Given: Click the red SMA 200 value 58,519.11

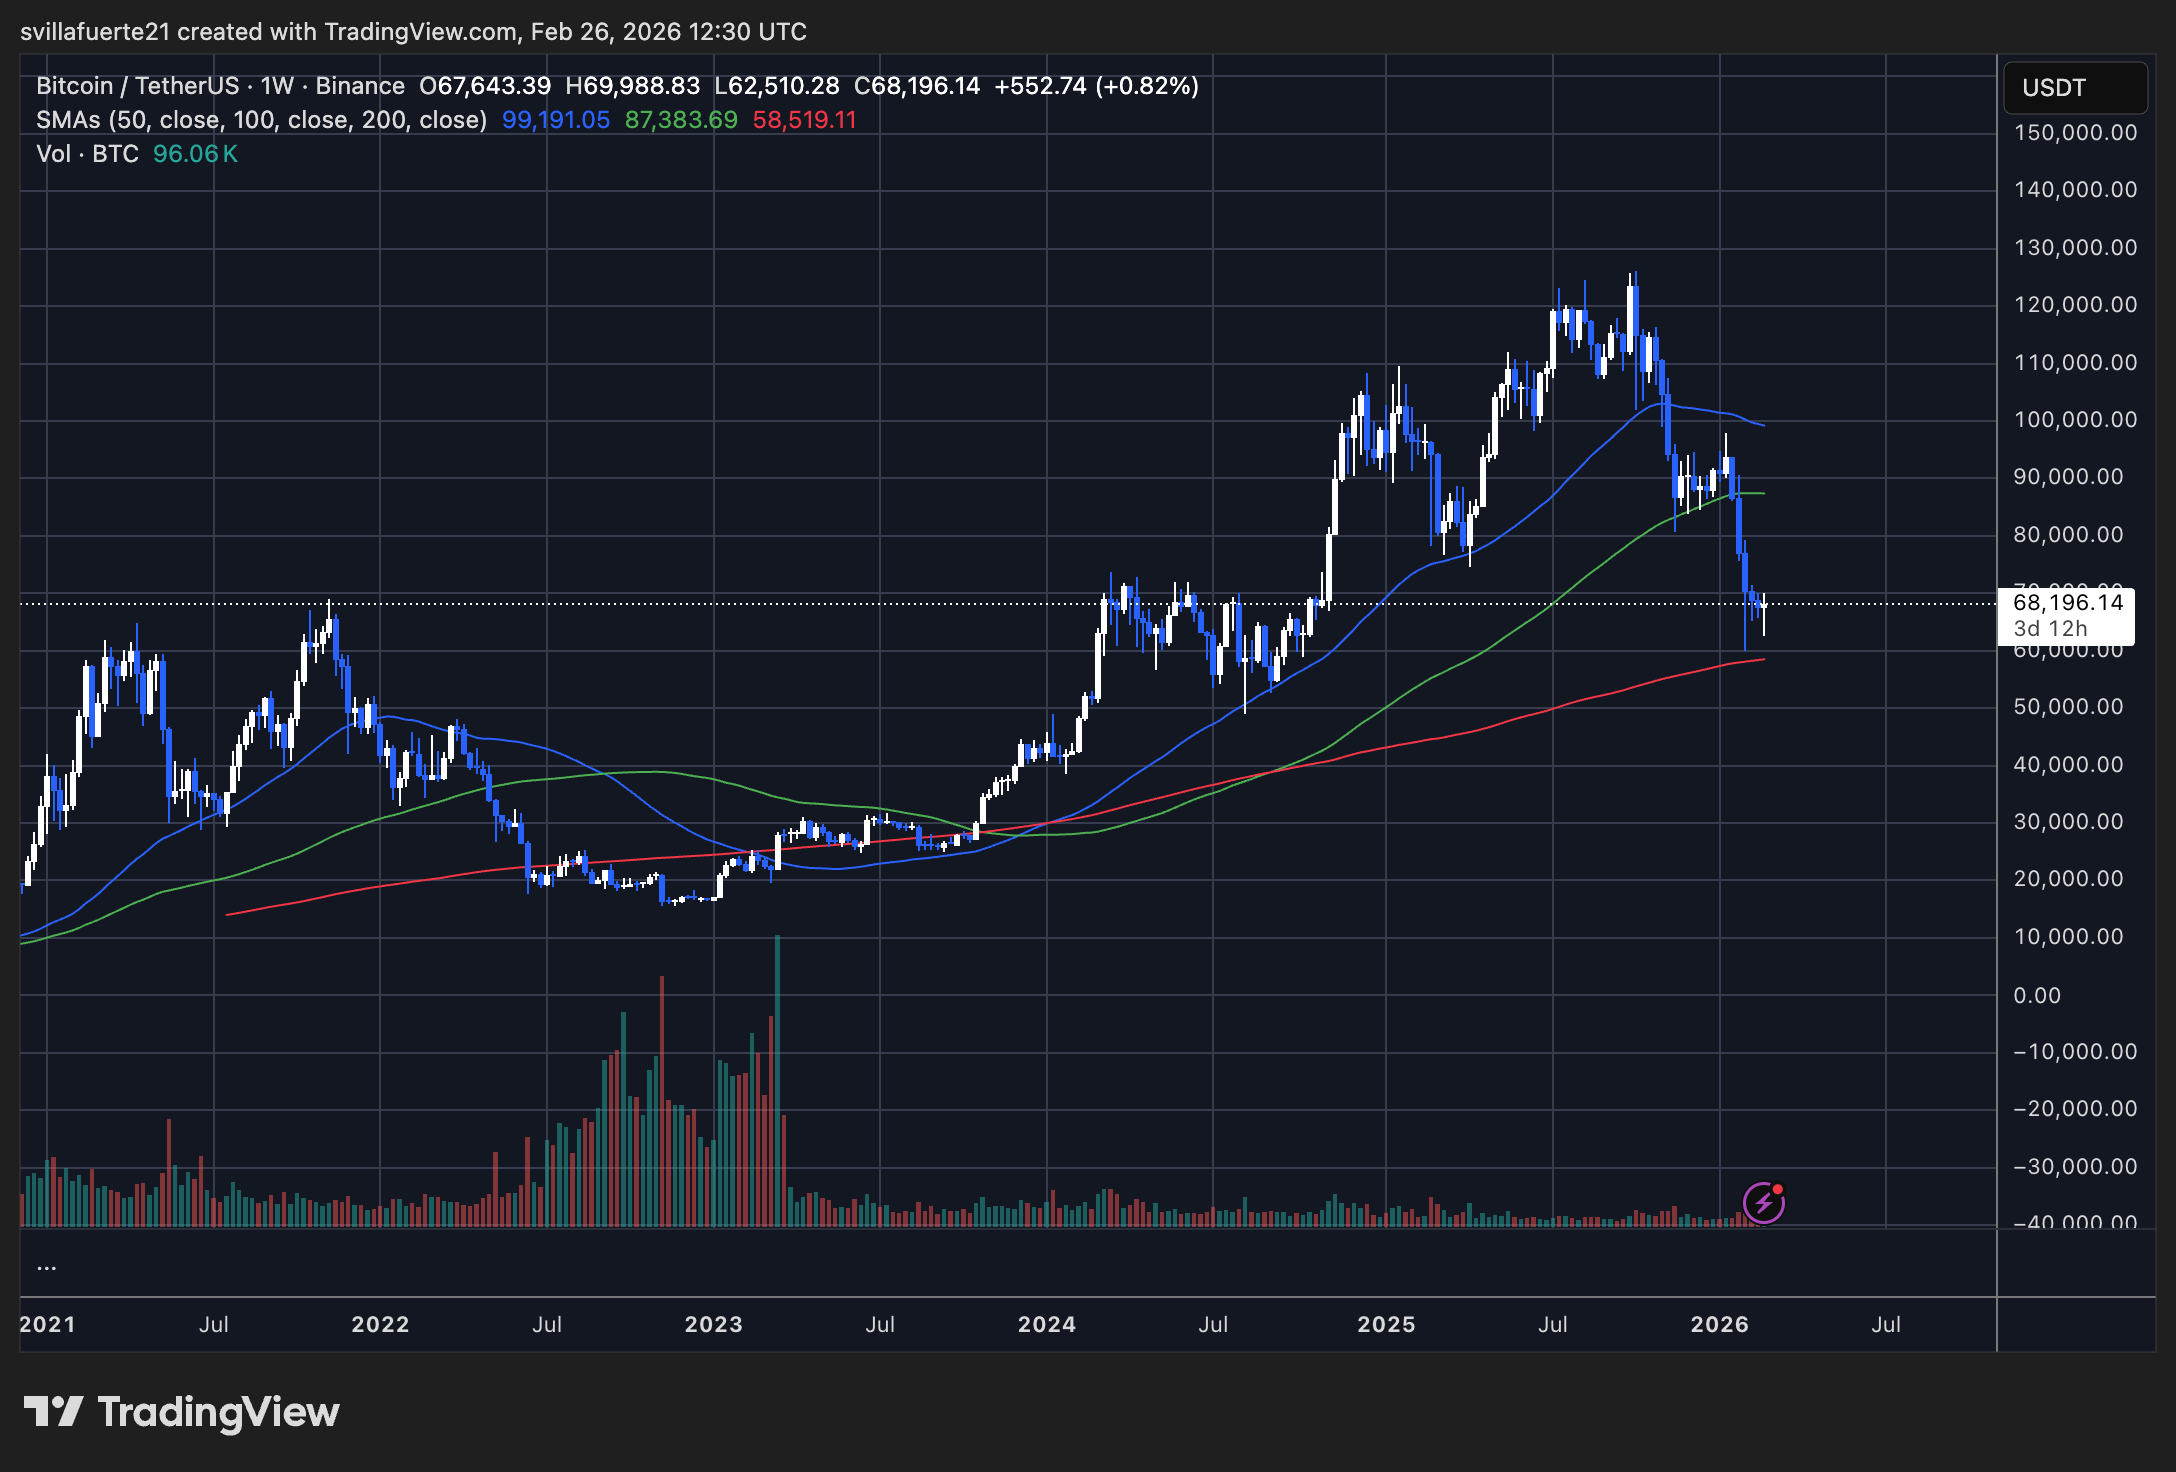Looking at the screenshot, I should pyautogui.click(x=804, y=120).
